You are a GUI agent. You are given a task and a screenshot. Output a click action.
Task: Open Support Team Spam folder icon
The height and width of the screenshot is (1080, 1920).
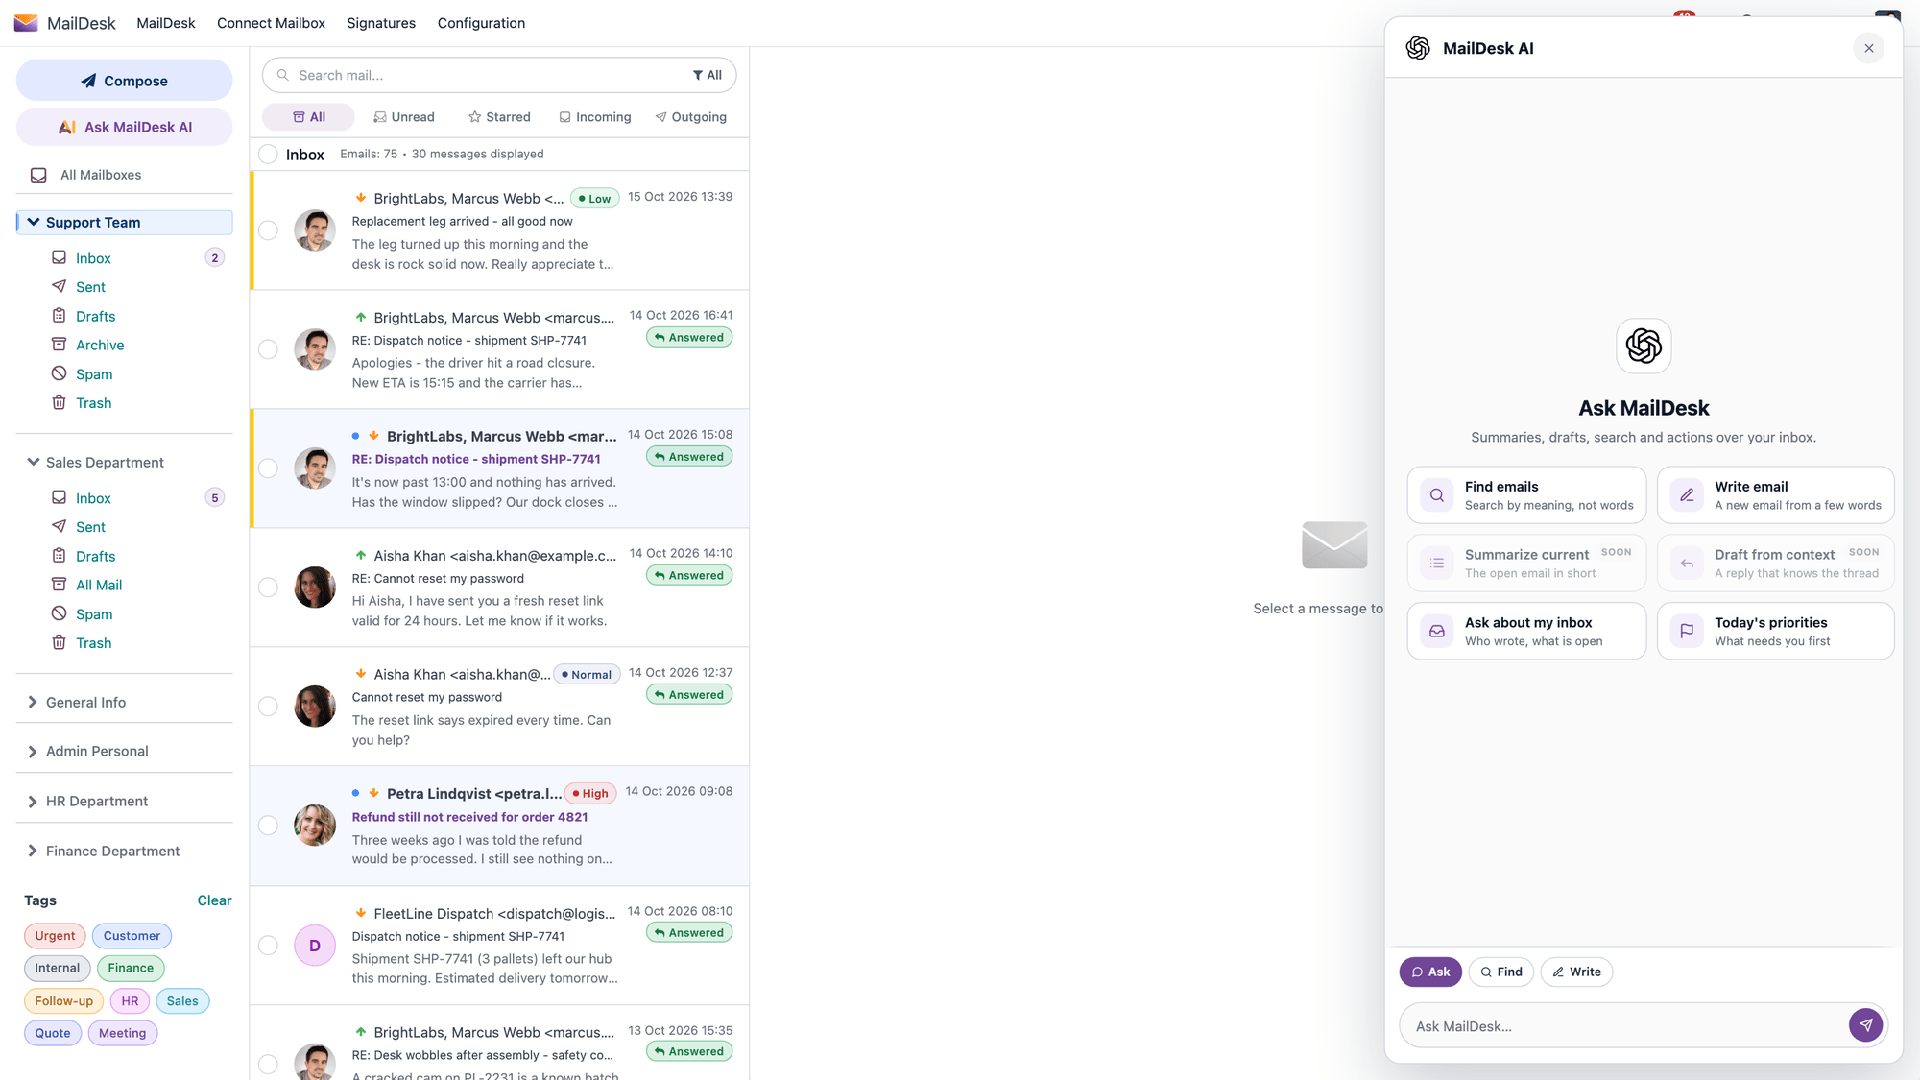click(x=59, y=373)
